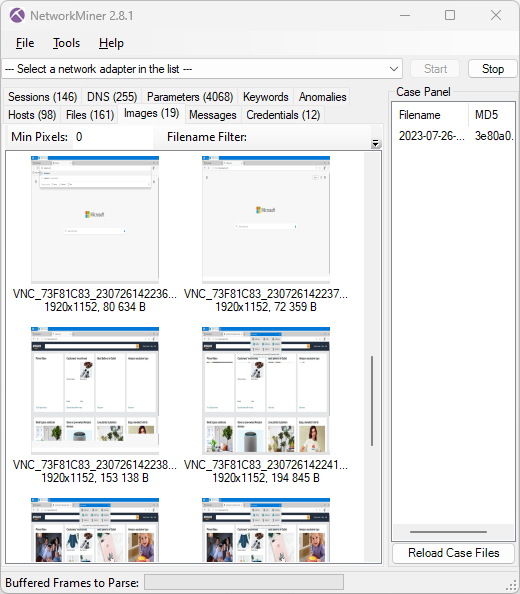Click label '1920x1152, 194 845 B'

coord(266,477)
